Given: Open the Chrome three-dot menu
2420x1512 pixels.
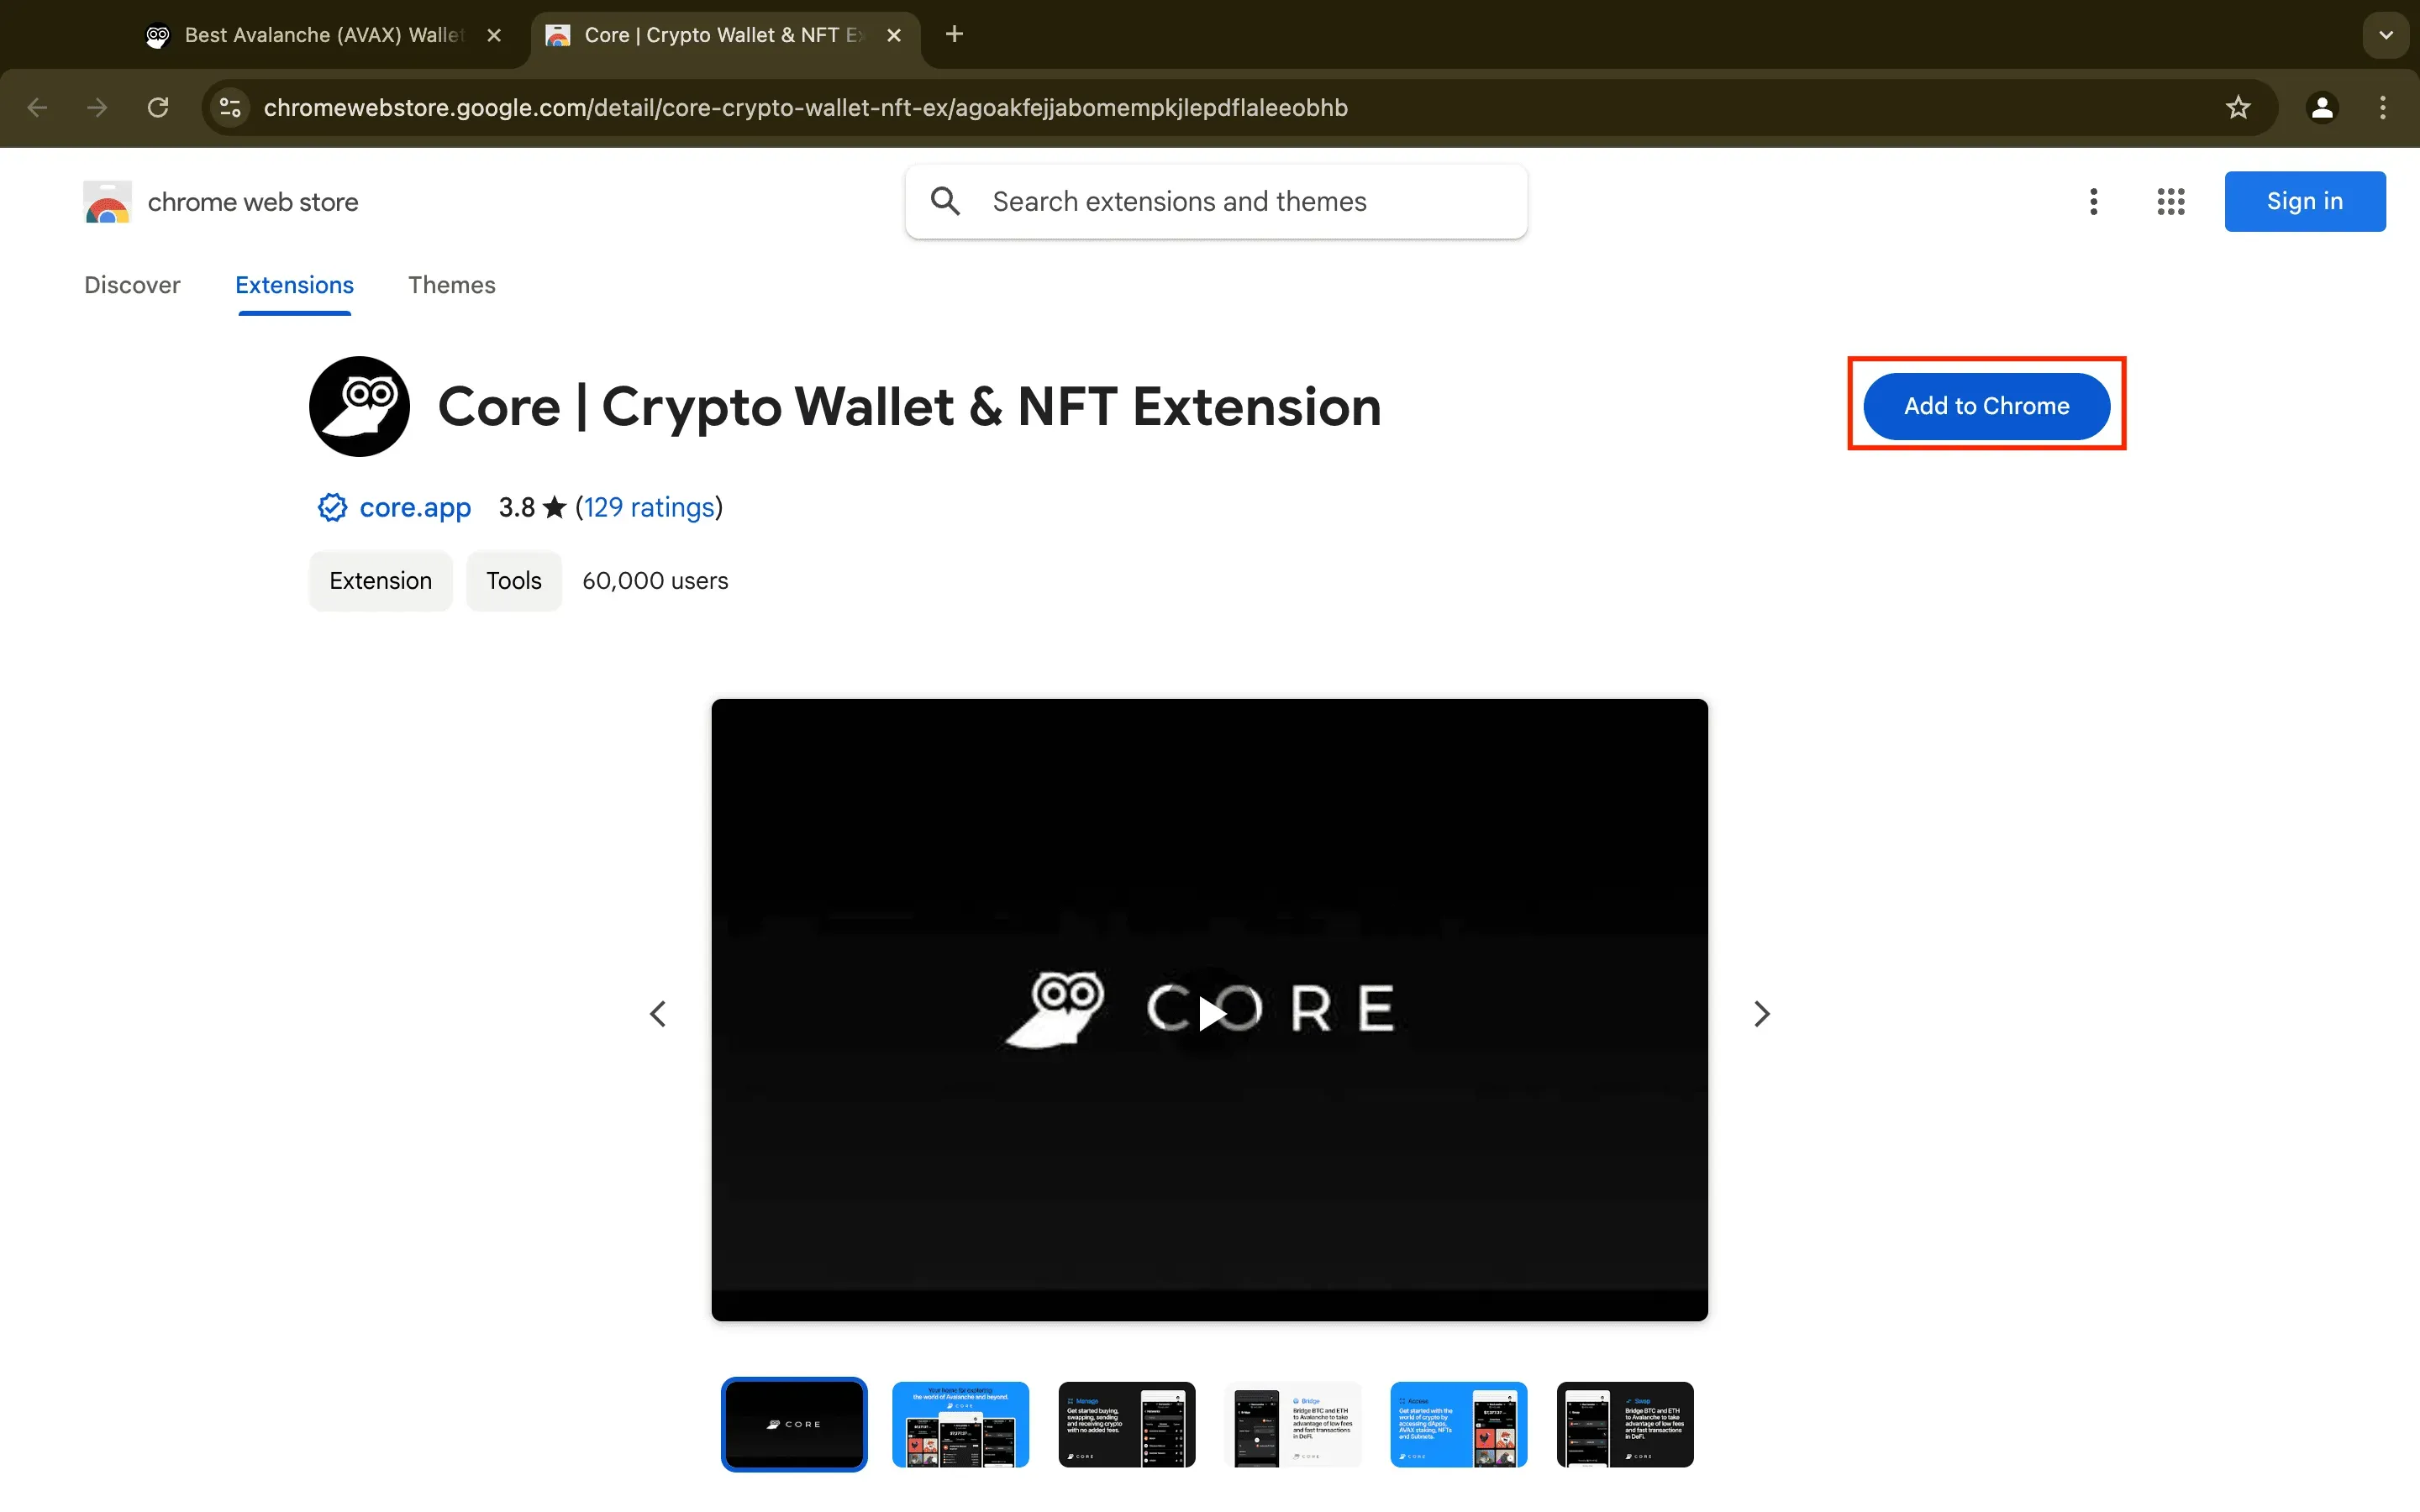Looking at the screenshot, I should tap(2383, 108).
